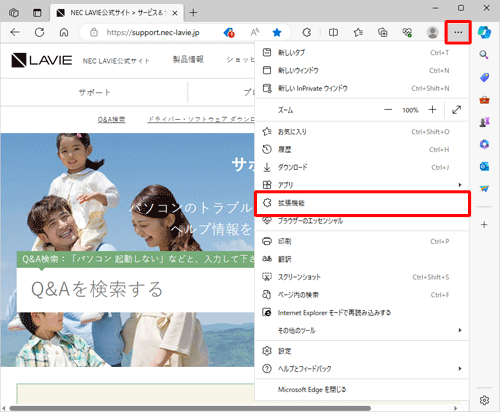Image resolution: width=500 pixels, height=412 pixels.
Task: Open sidebar Outlook icon
Action: [484, 166]
